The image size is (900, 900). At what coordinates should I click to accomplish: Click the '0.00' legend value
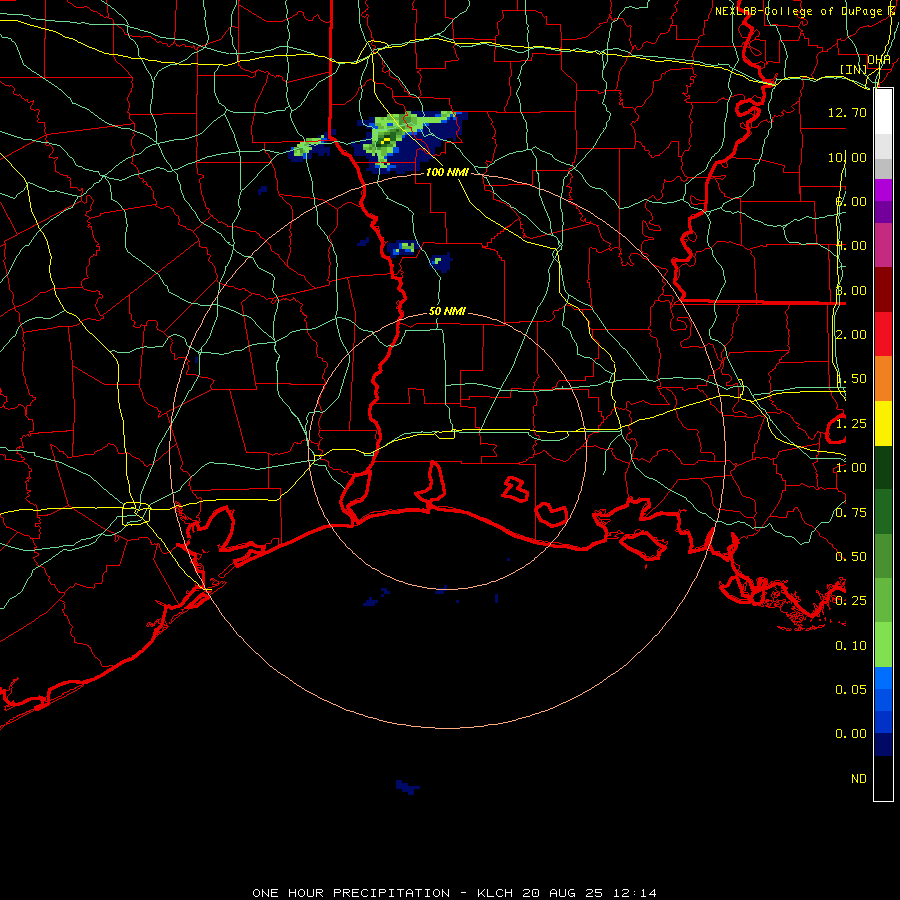[851, 734]
